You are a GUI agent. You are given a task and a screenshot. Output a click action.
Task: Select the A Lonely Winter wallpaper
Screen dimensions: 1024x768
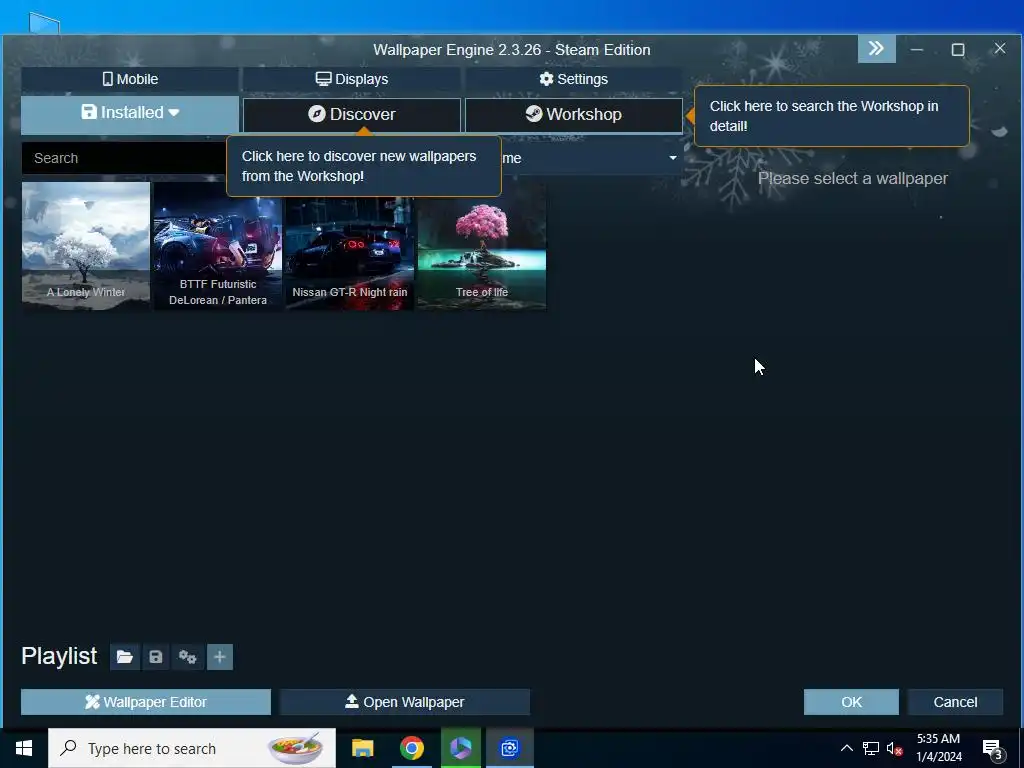pyautogui.click(x=86, y=246)
